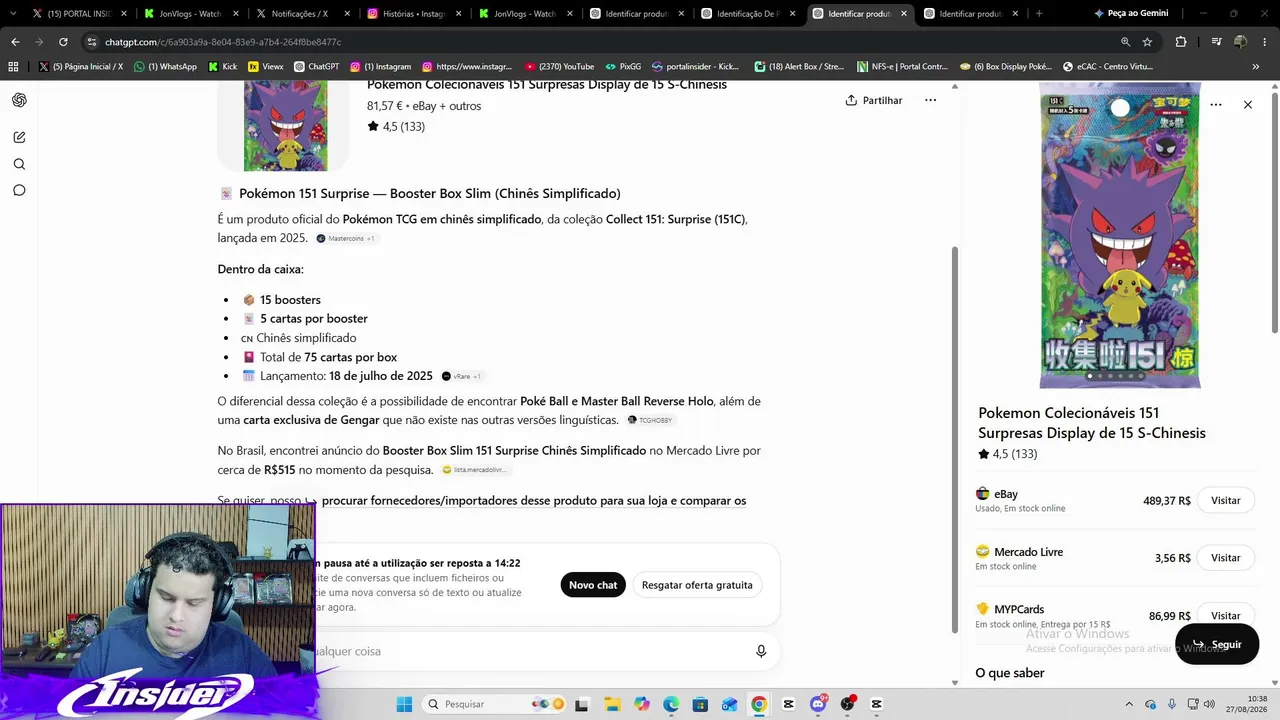Screen dimensions: 1280x720
Task: Open File Explorer from the taskbar
Action: [x=612, y=704]
